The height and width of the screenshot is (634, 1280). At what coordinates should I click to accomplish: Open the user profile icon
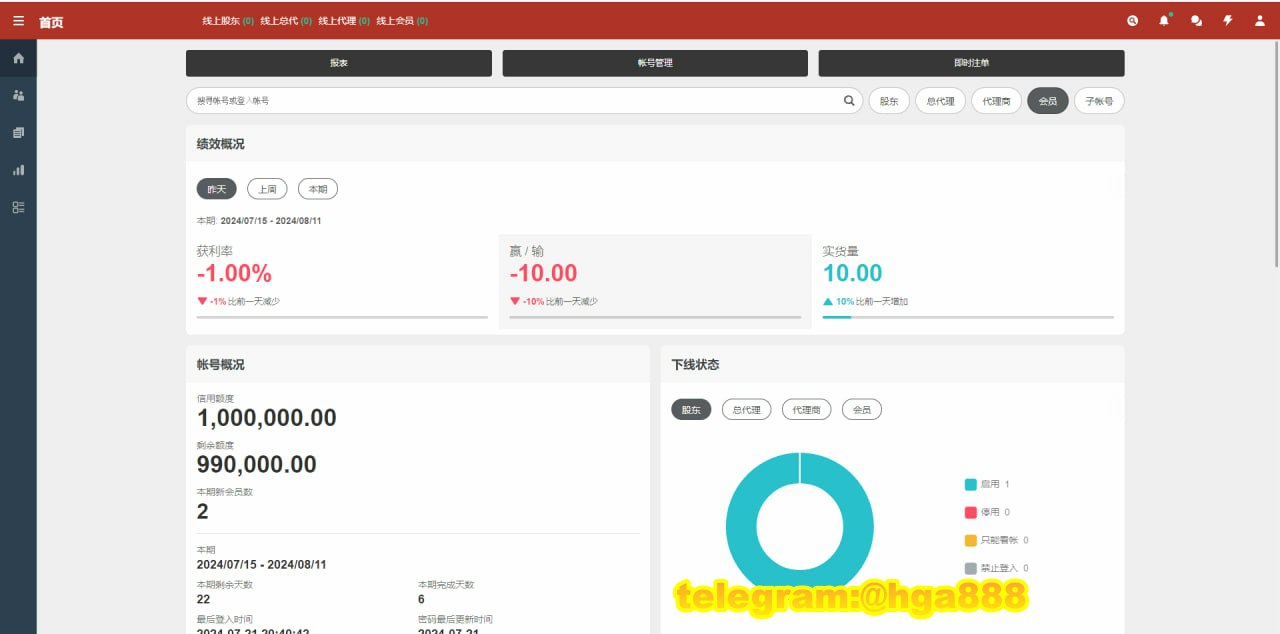pyautogui.click(x=1259, y=21)
